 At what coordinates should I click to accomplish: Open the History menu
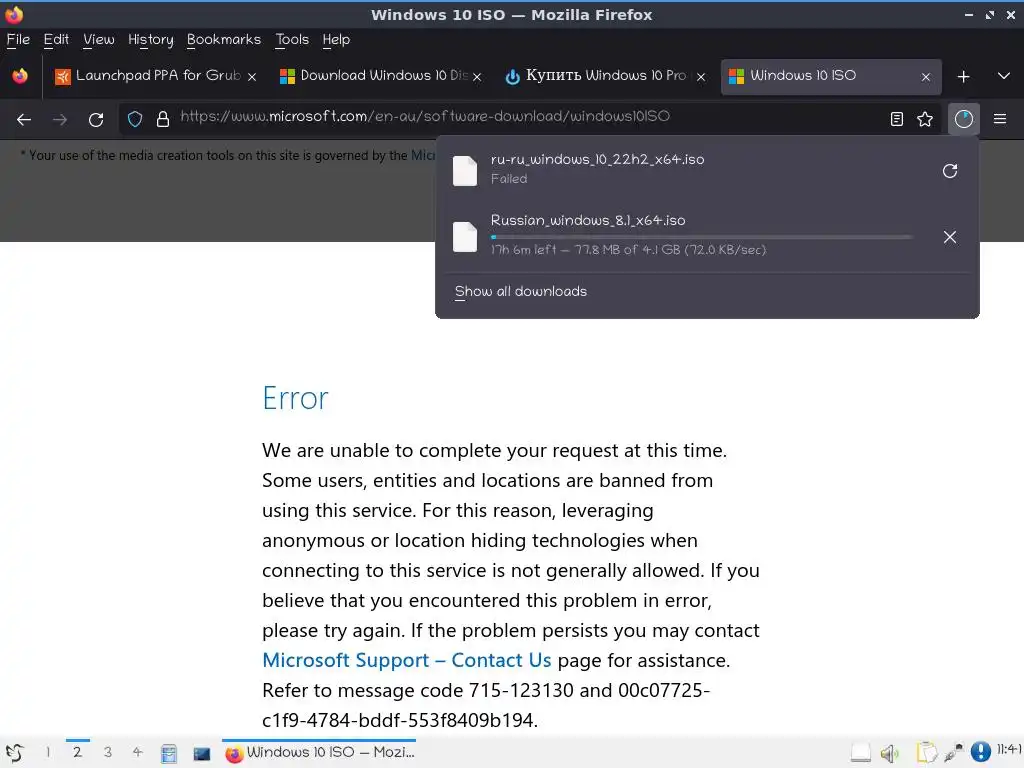click(x=151, y=40)
